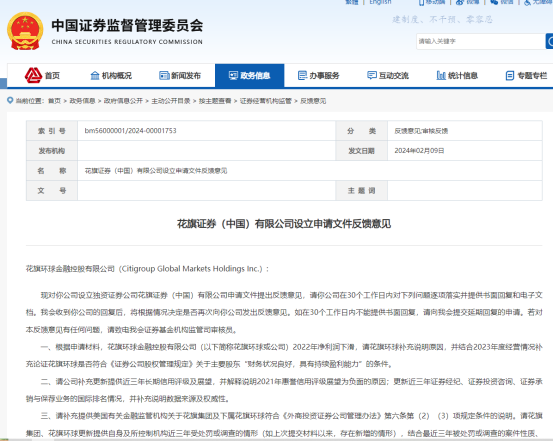Click the main article heading 花旗证券（中国）有限公司设立申请文件反馈意见

click(x=284, y=224)
